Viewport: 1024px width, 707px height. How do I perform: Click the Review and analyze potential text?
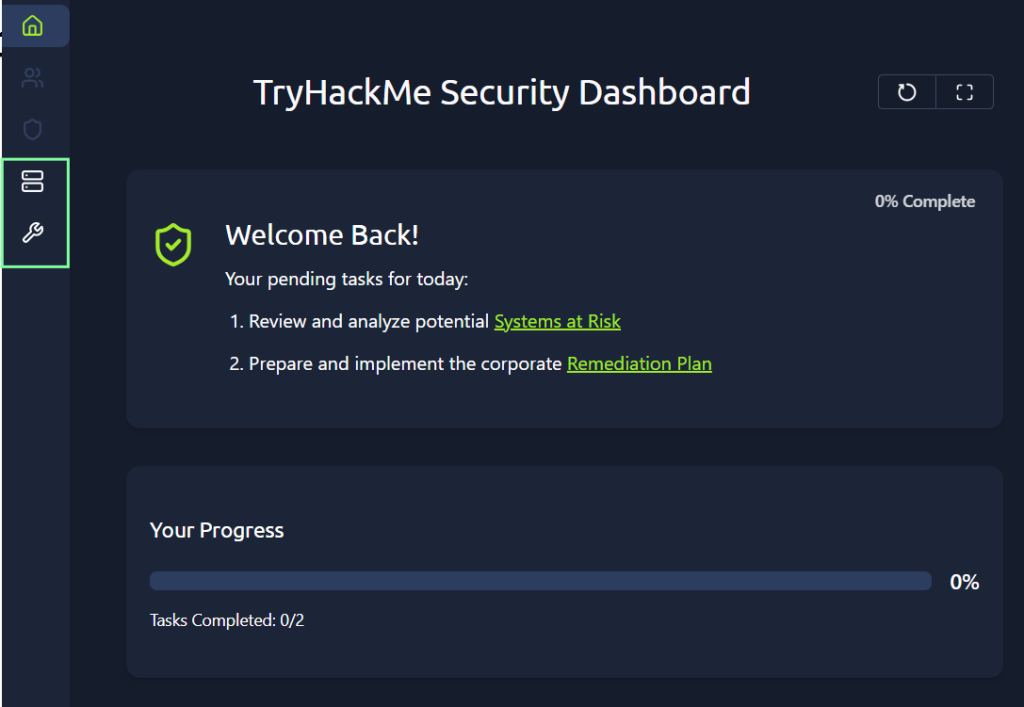pos(369,322)
